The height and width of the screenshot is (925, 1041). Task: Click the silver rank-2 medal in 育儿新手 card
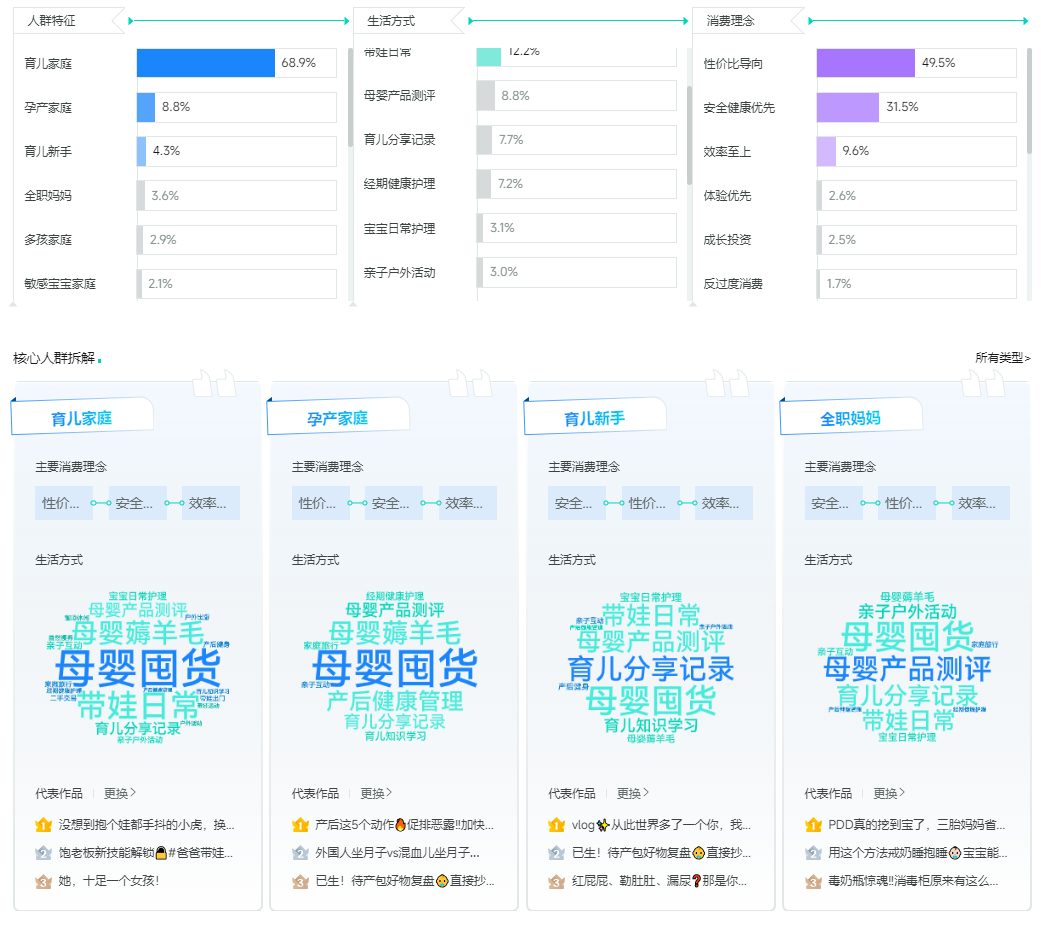[x=556, y=854]
